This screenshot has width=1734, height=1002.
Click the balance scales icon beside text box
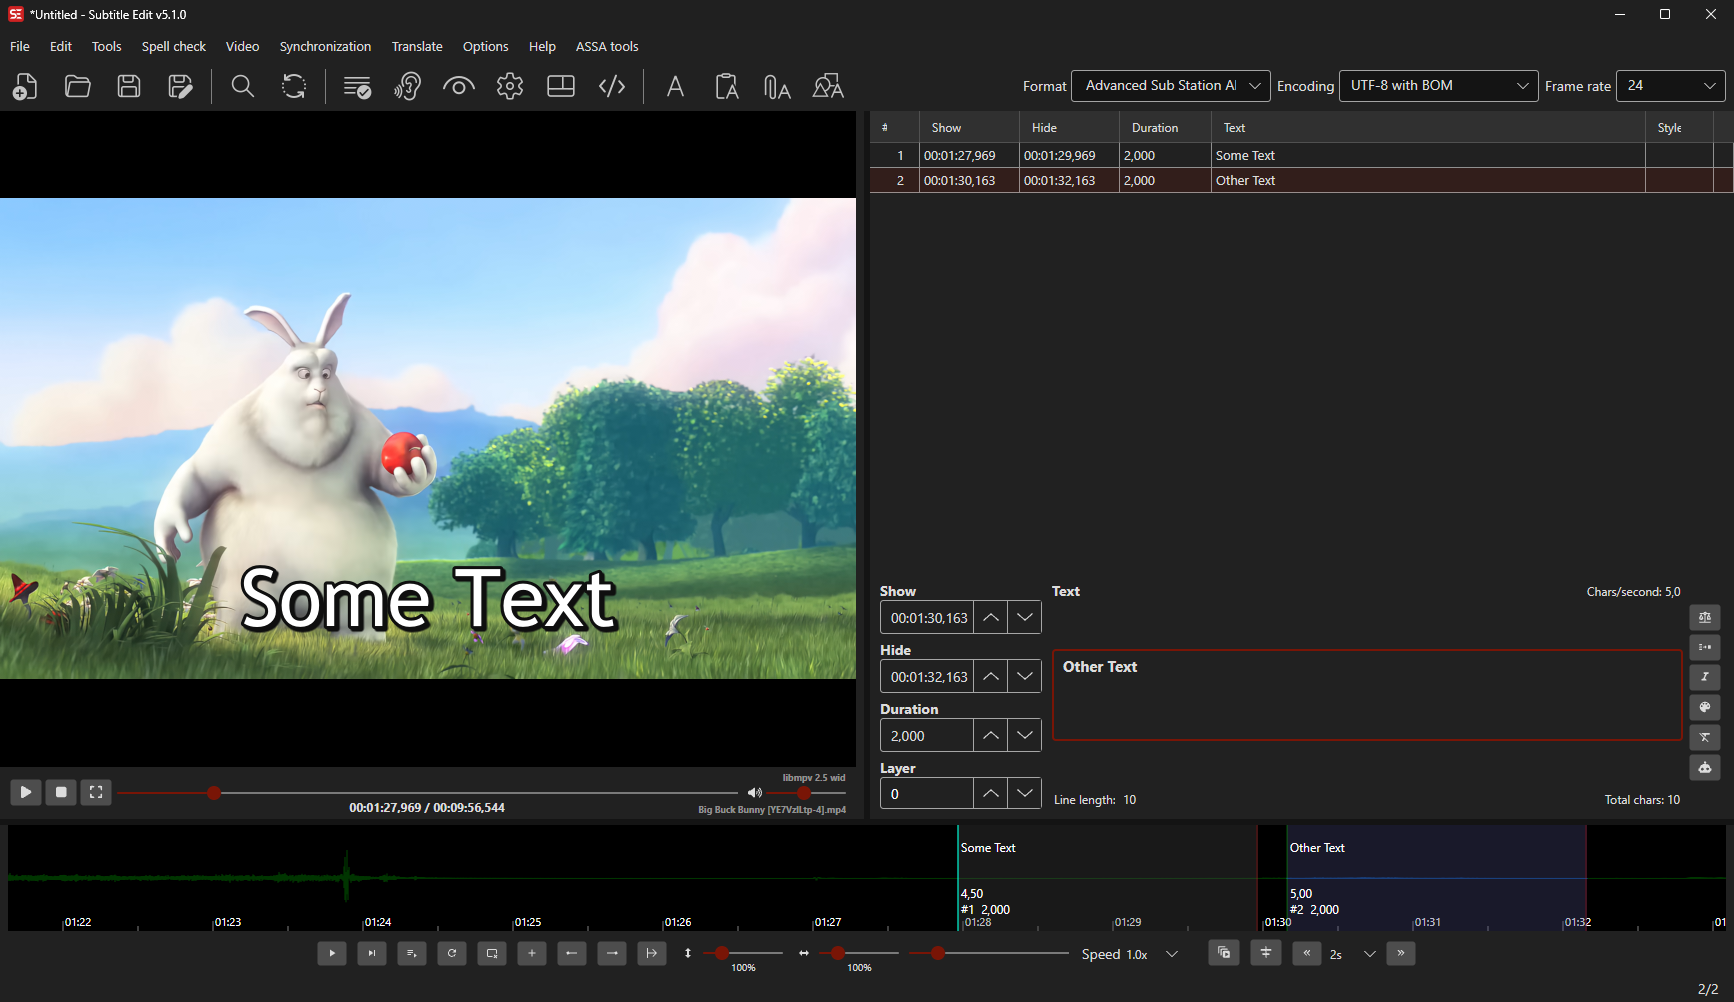(1705, 618)
